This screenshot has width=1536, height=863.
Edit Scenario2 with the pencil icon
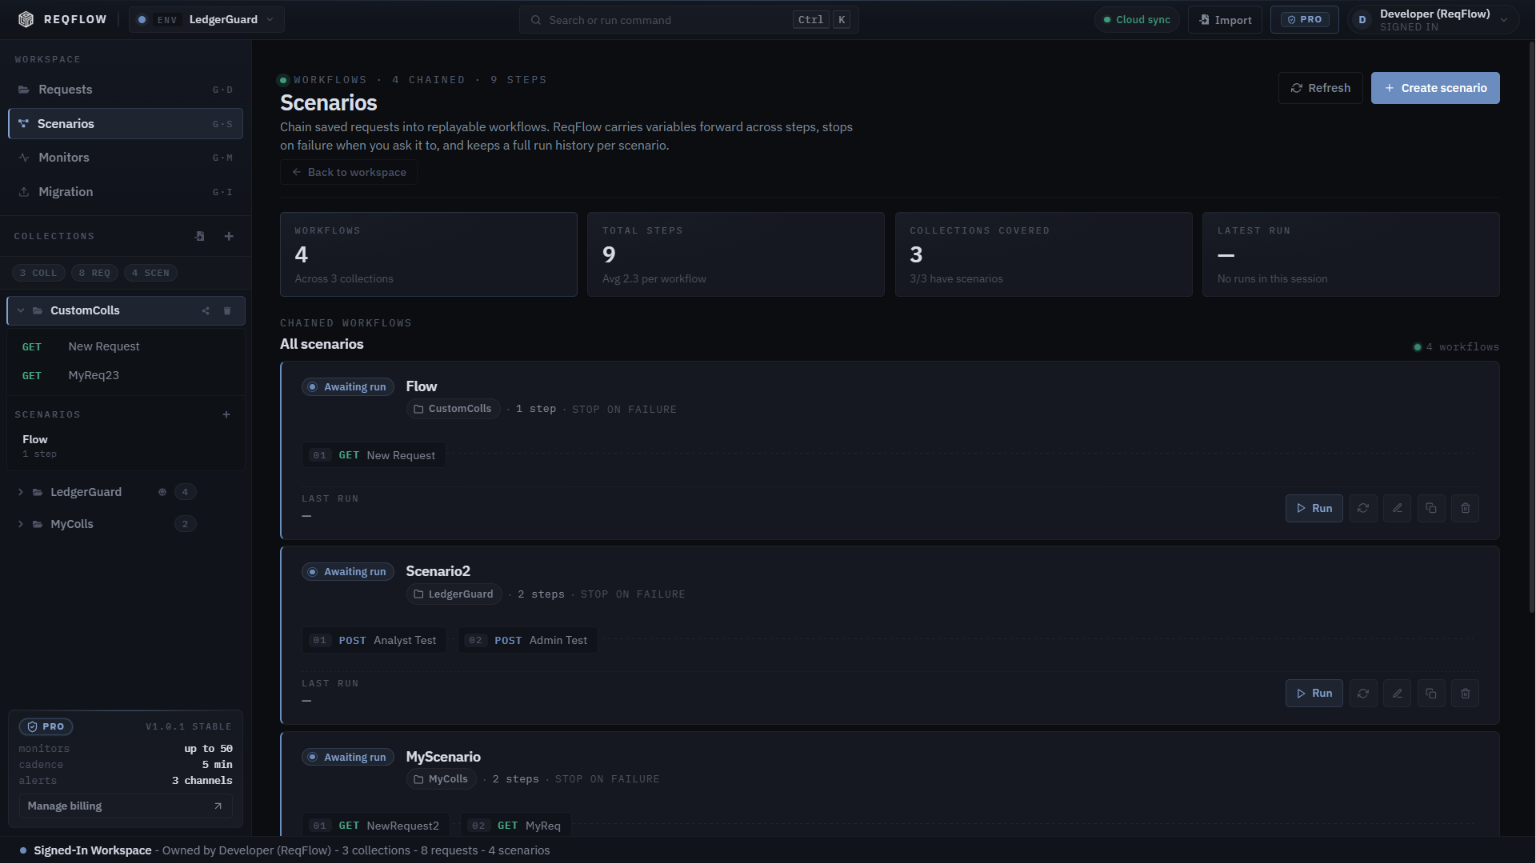(1397, 693)
